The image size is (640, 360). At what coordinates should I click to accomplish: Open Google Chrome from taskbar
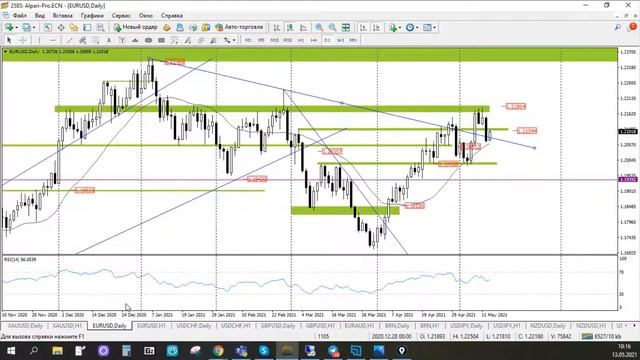[x=218, y=351]
